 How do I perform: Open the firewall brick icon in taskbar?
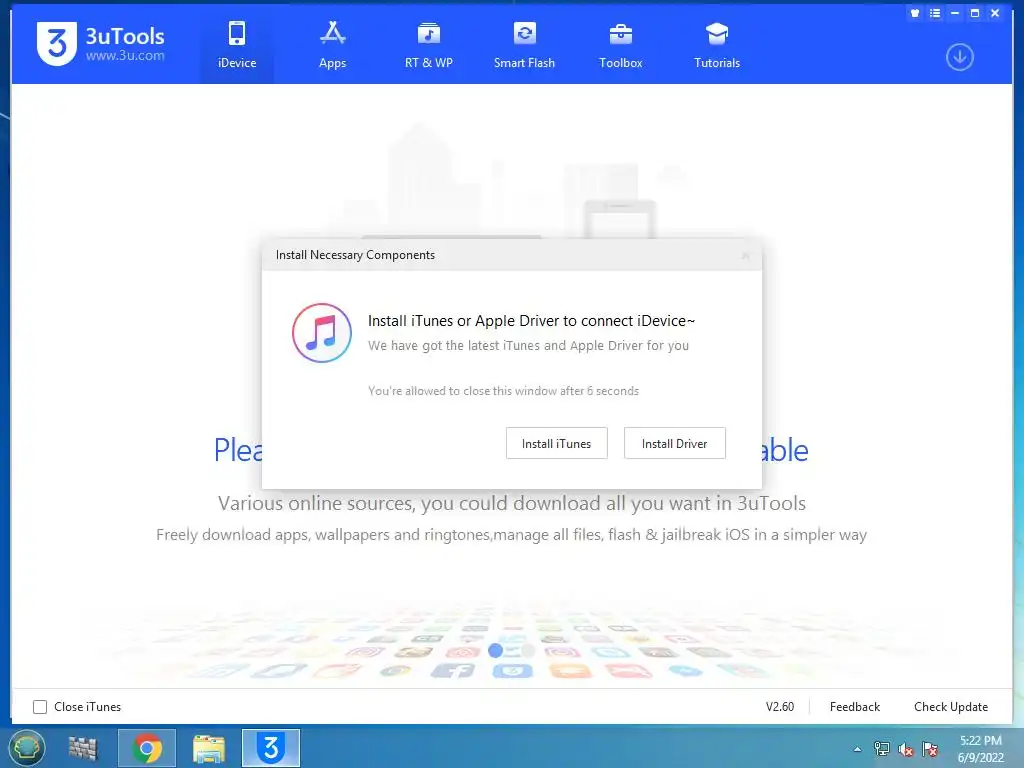(x=83, y=748)
